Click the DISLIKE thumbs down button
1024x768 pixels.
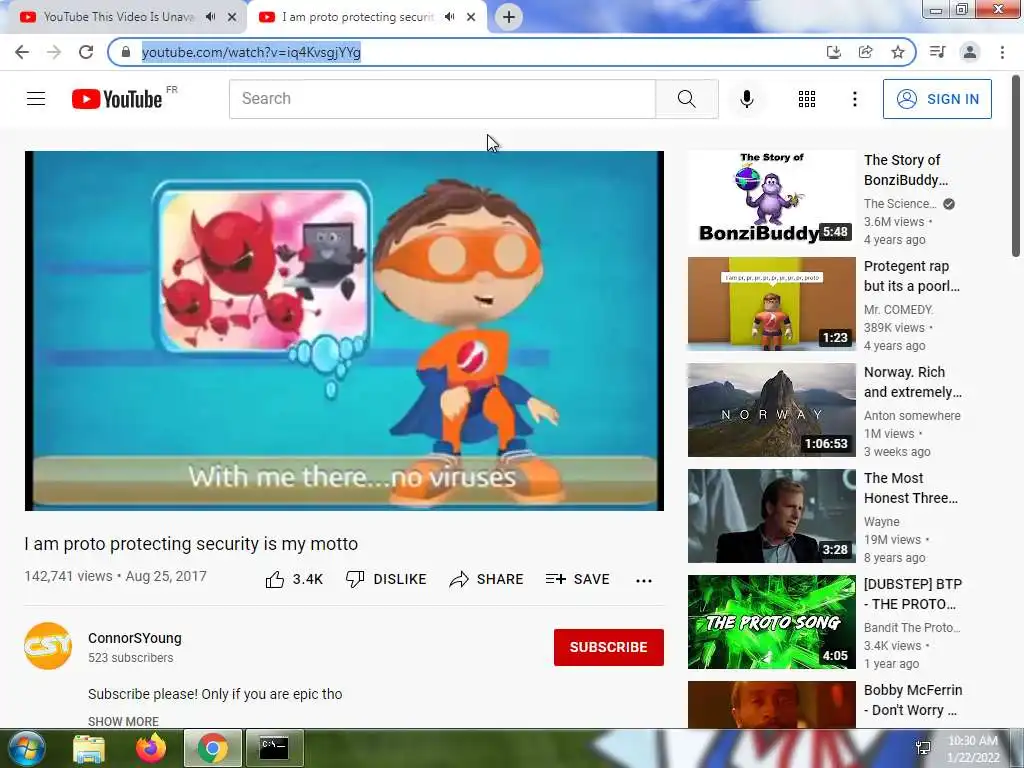(386, 579)
